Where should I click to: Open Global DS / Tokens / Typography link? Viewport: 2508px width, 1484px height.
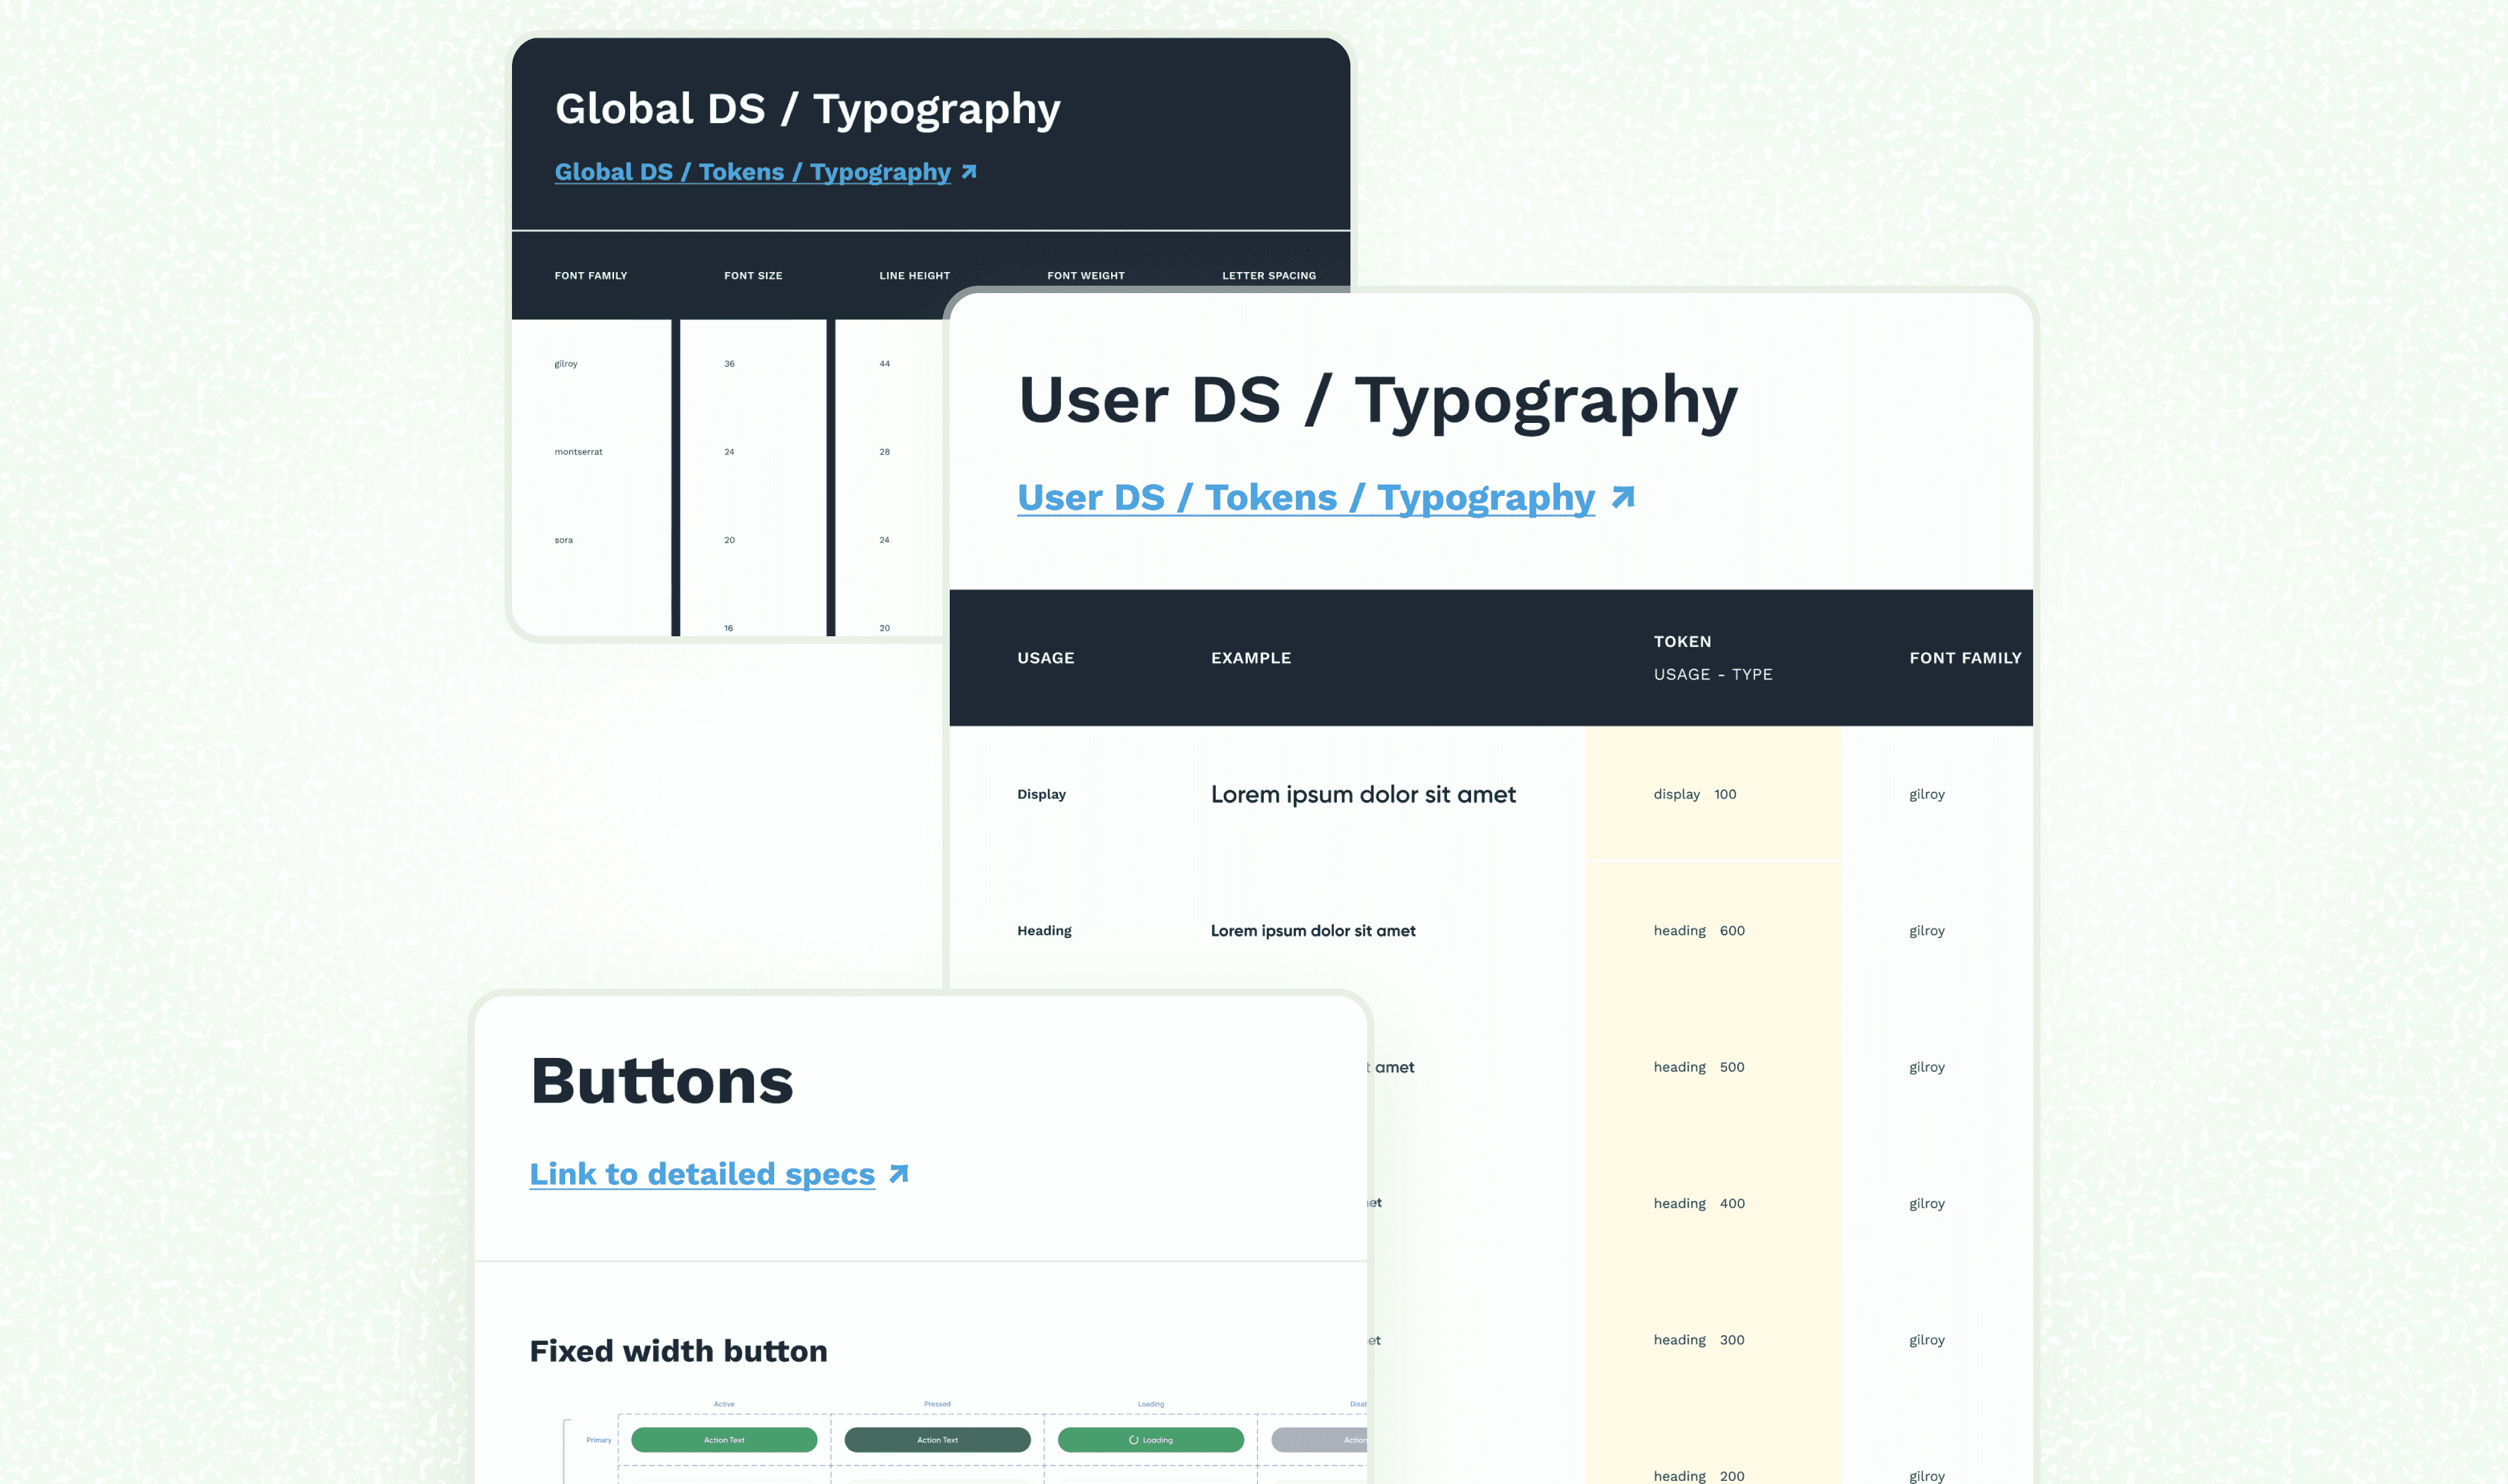(x=752, y=172)
